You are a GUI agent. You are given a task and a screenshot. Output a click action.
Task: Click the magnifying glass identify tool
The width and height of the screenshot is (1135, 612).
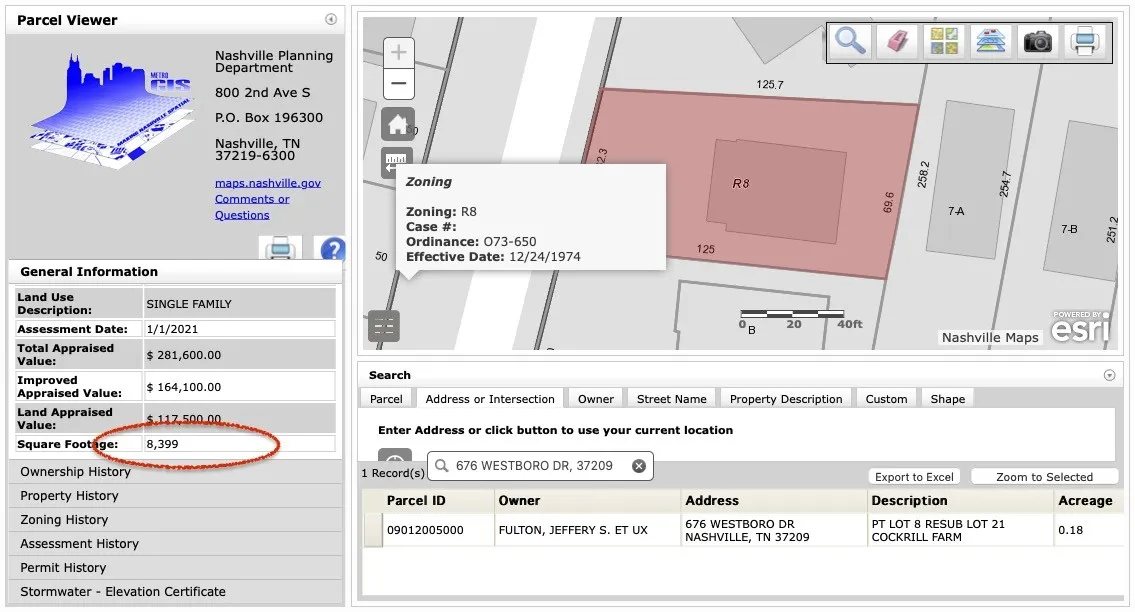(x=851, y=41)
